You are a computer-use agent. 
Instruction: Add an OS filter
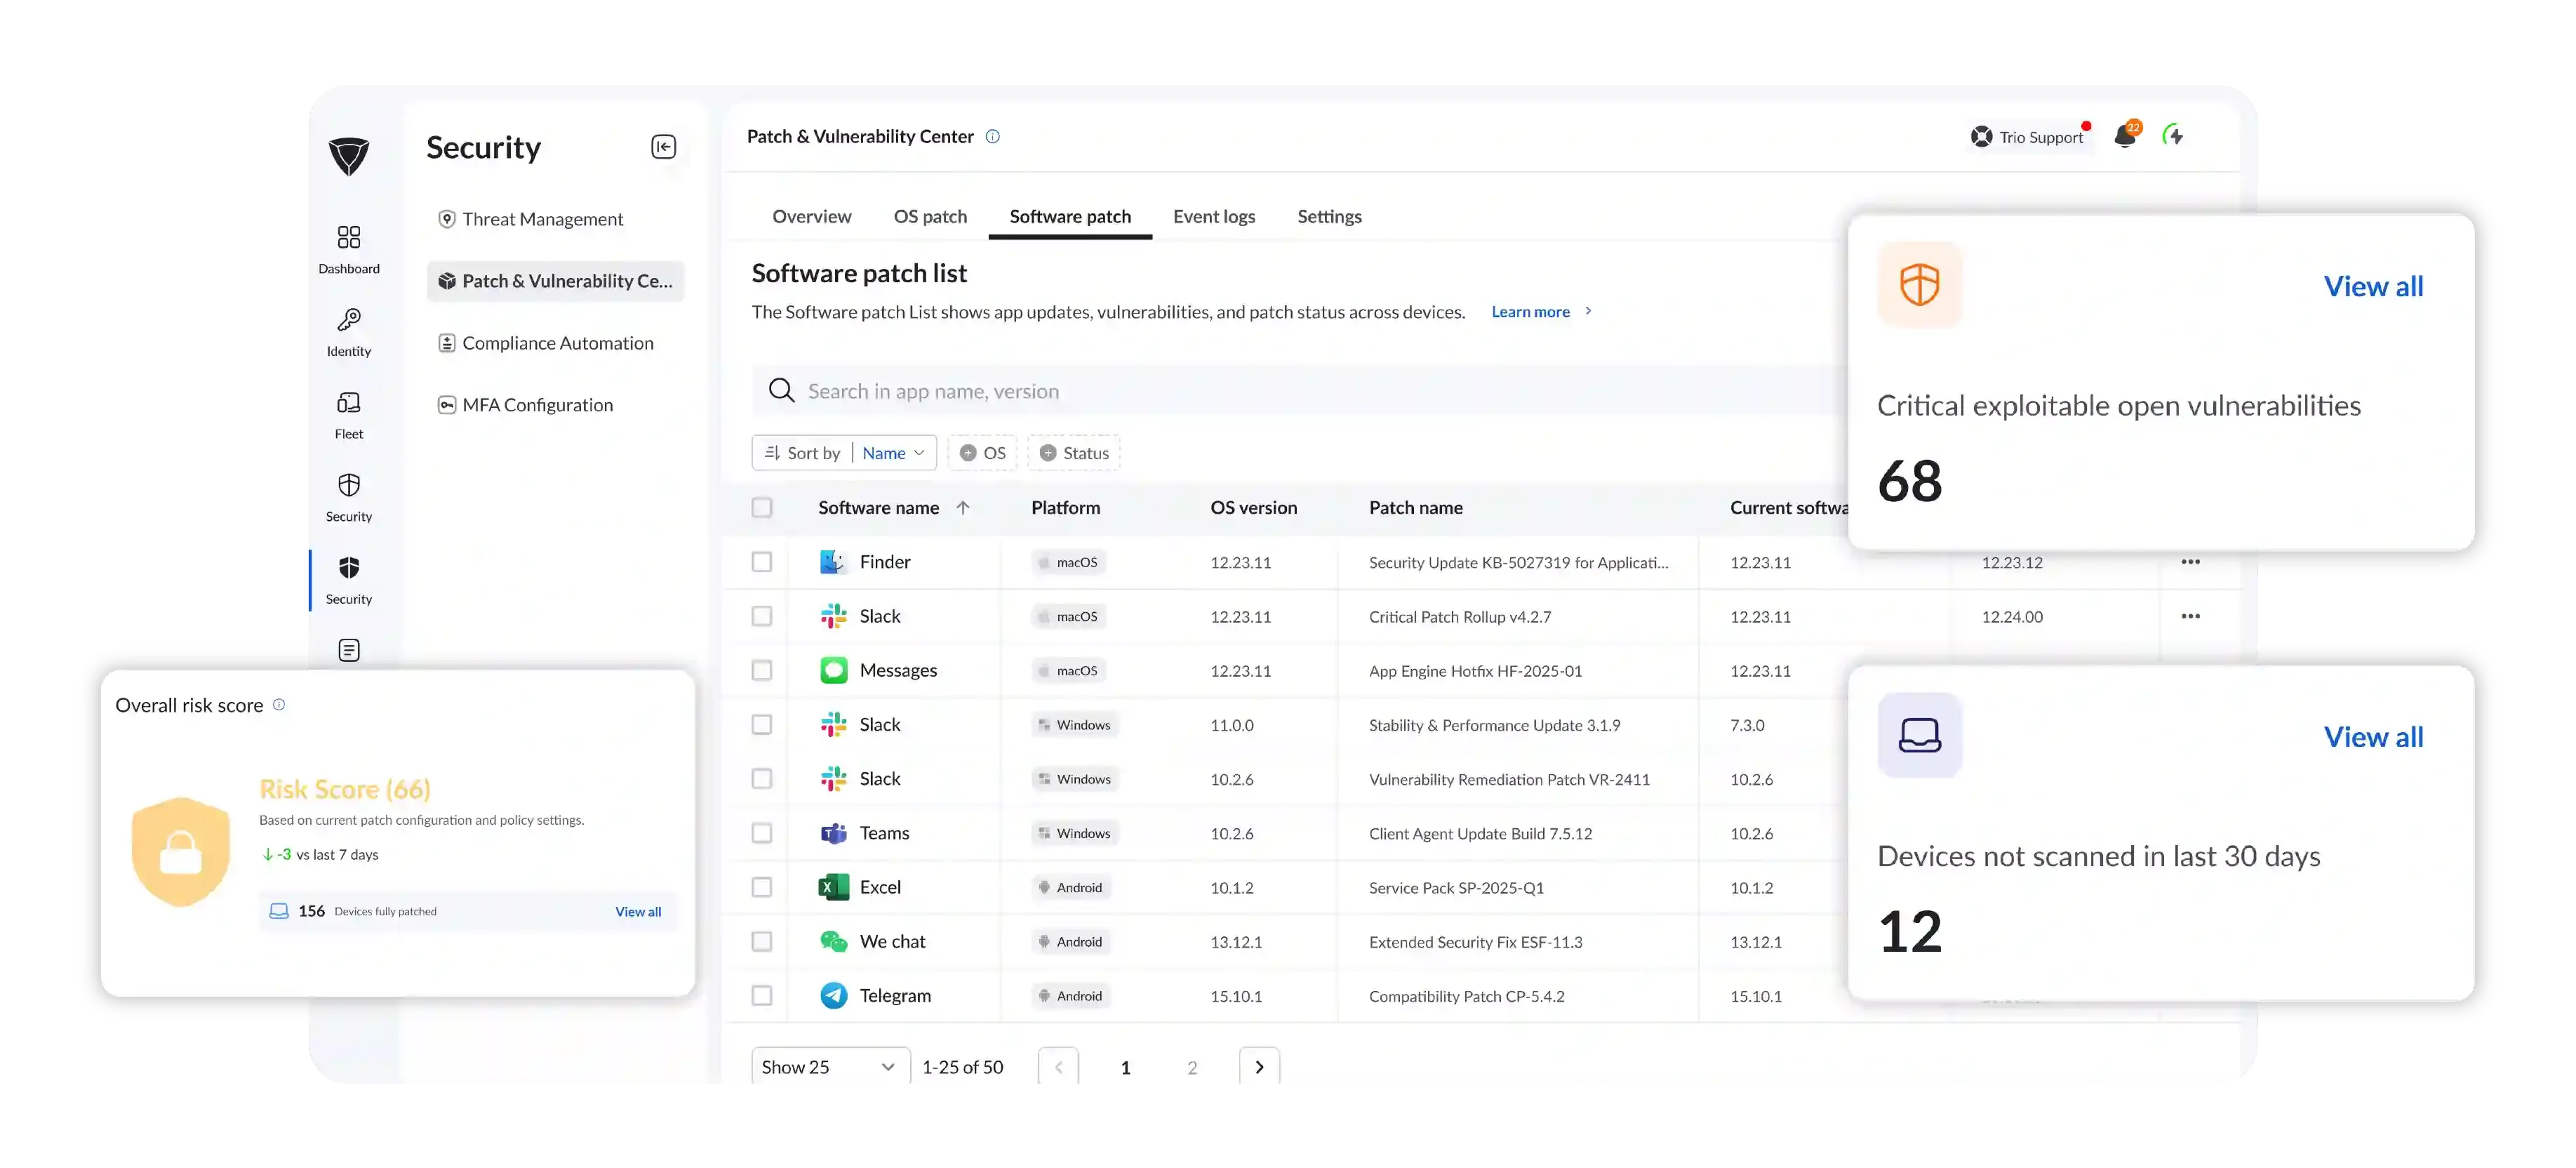[982, 452]
